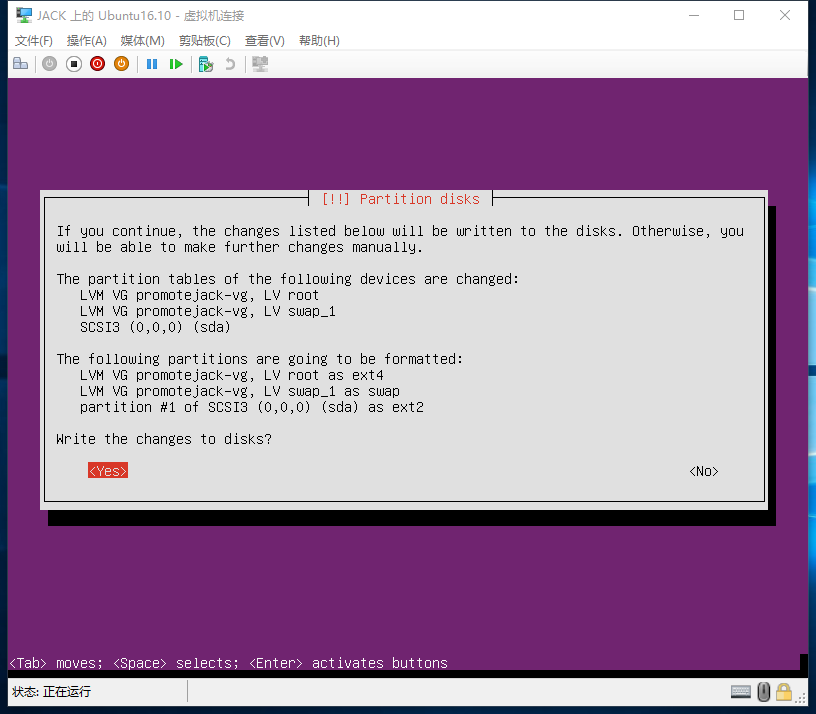Click the window resize grip corner
Screen dimensions: 816x714
coord(800,699)
